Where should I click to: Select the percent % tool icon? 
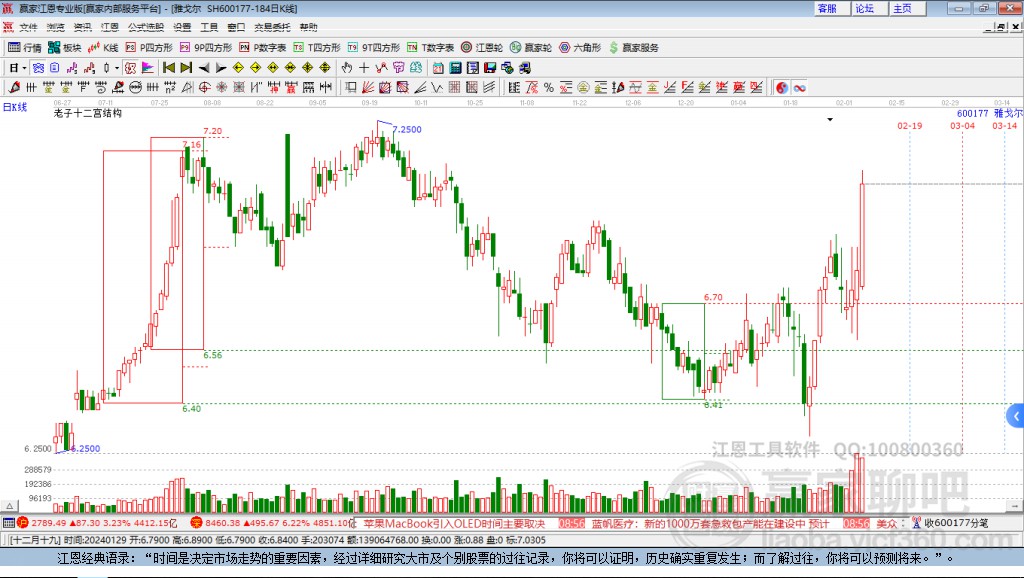[549, 88]
